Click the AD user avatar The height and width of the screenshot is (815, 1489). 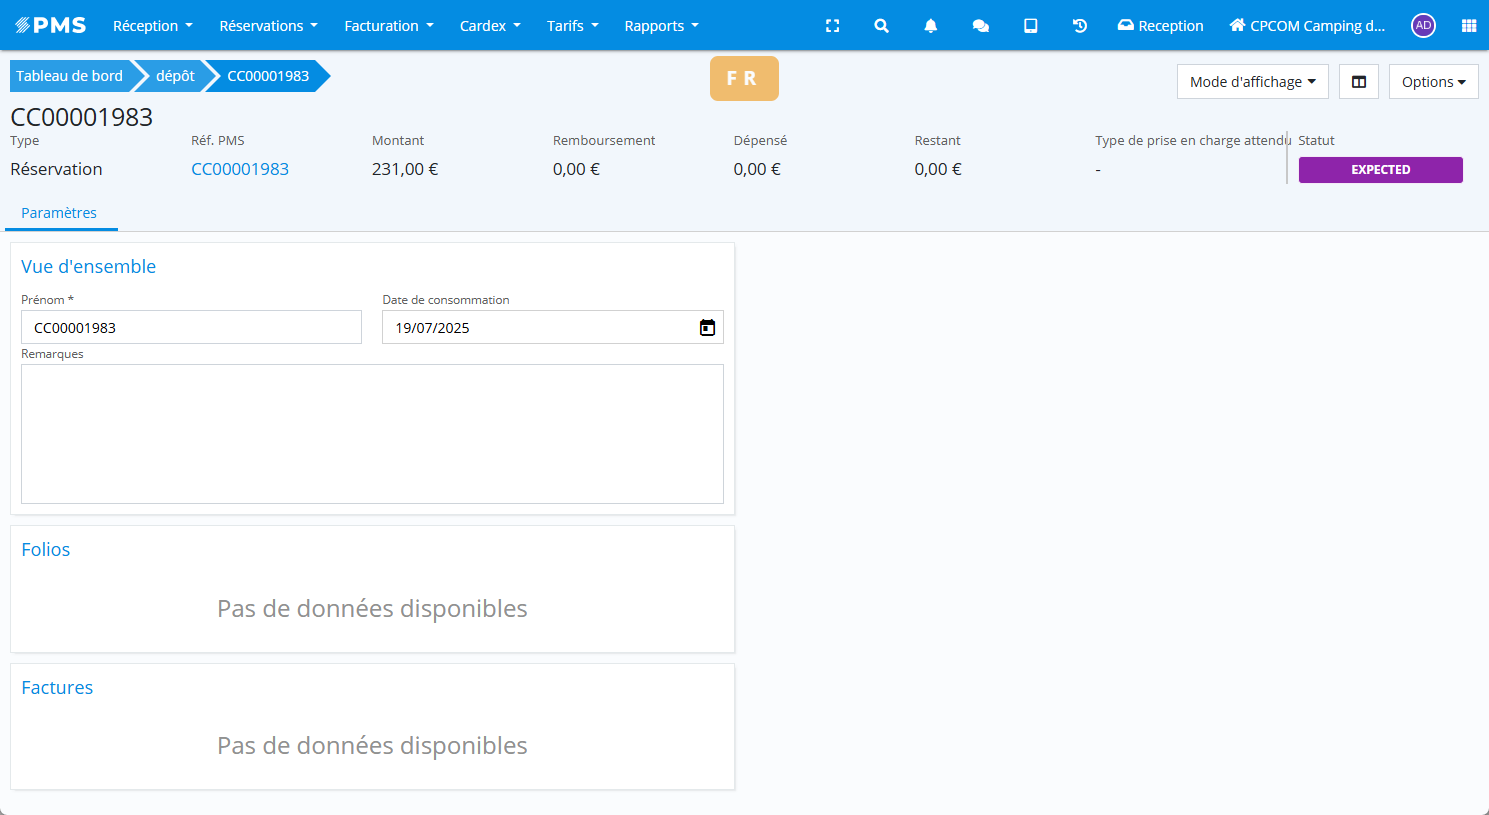click(1423, 26)
